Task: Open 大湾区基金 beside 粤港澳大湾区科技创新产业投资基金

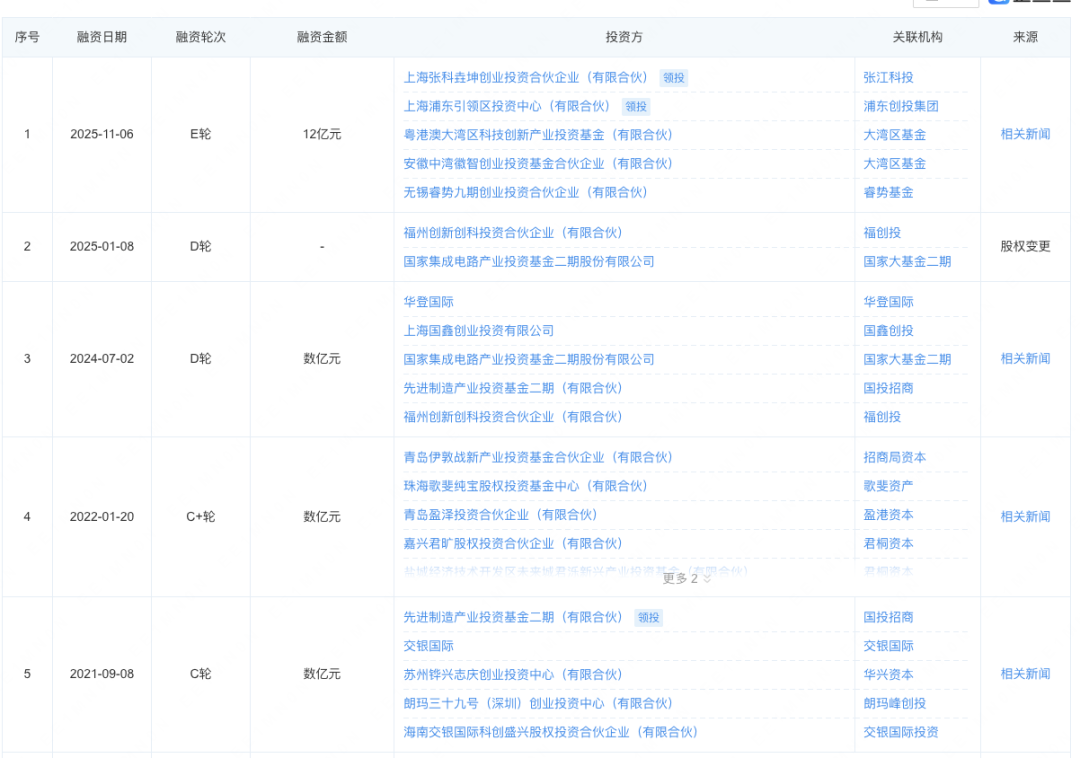Action: 895,135
